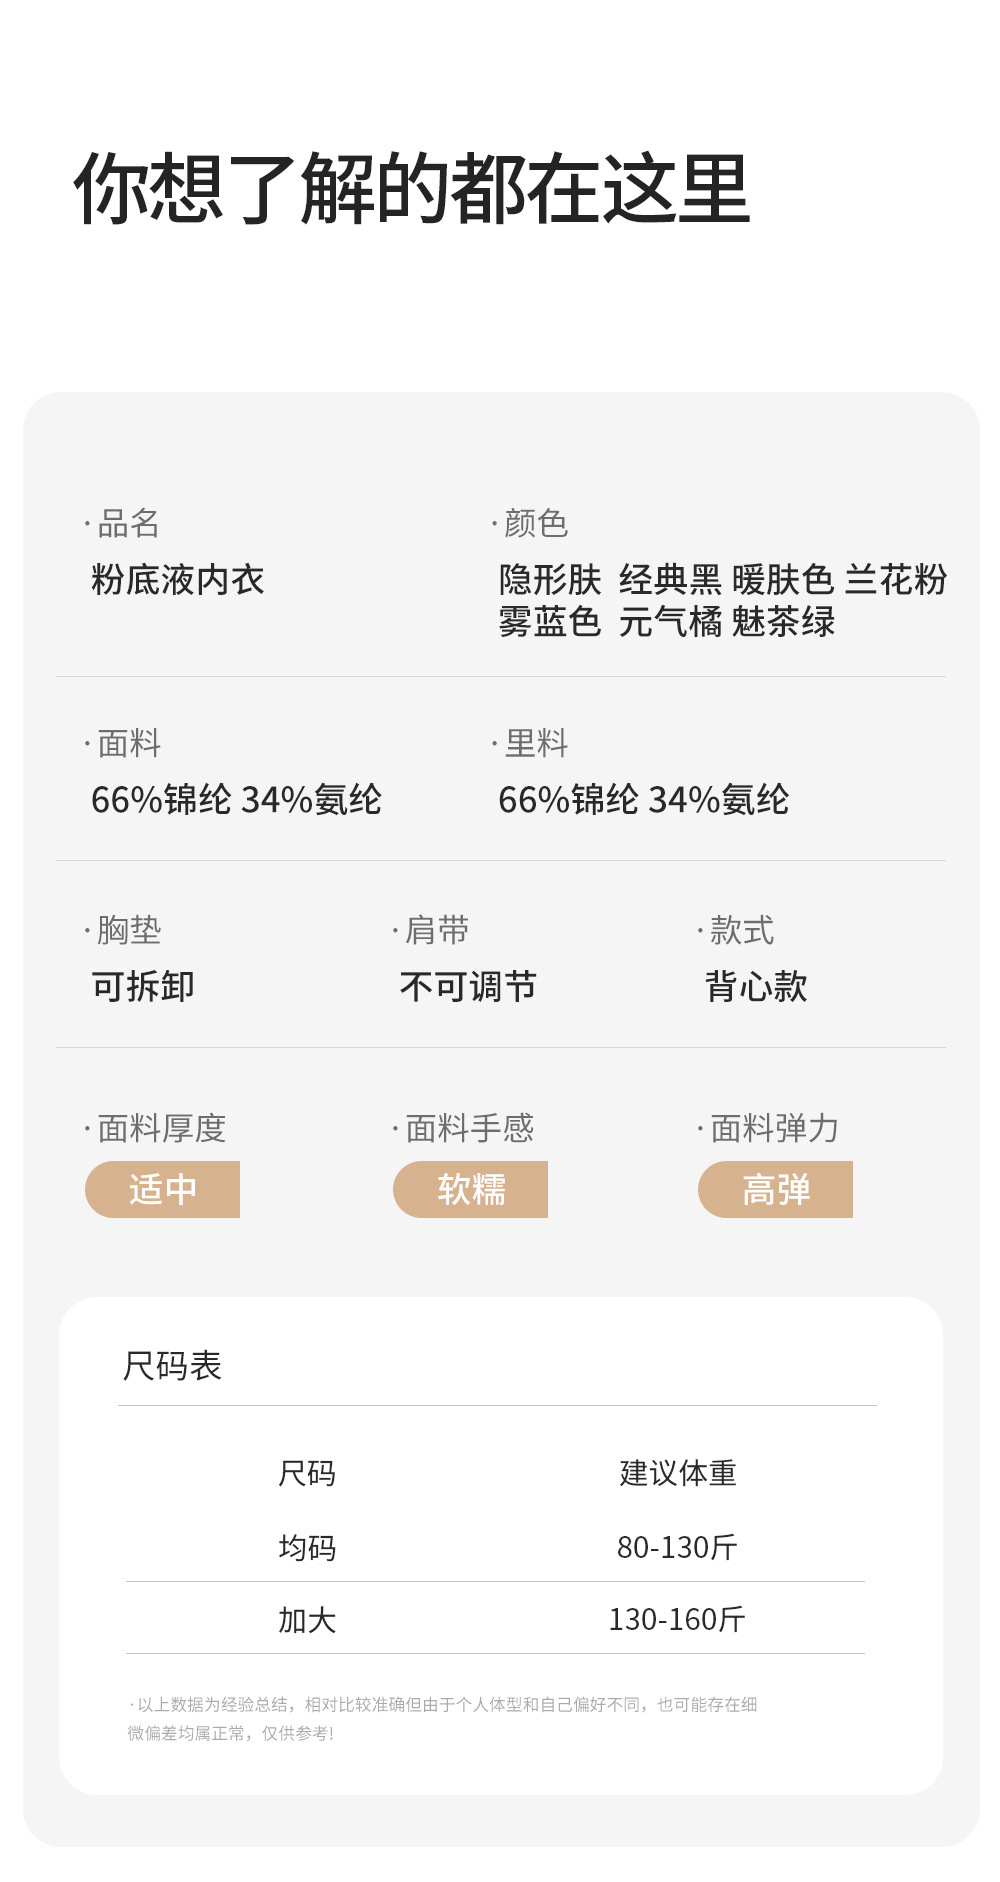
Task: Click the 高弹 elasticity badge
Action: [775, 1189]
